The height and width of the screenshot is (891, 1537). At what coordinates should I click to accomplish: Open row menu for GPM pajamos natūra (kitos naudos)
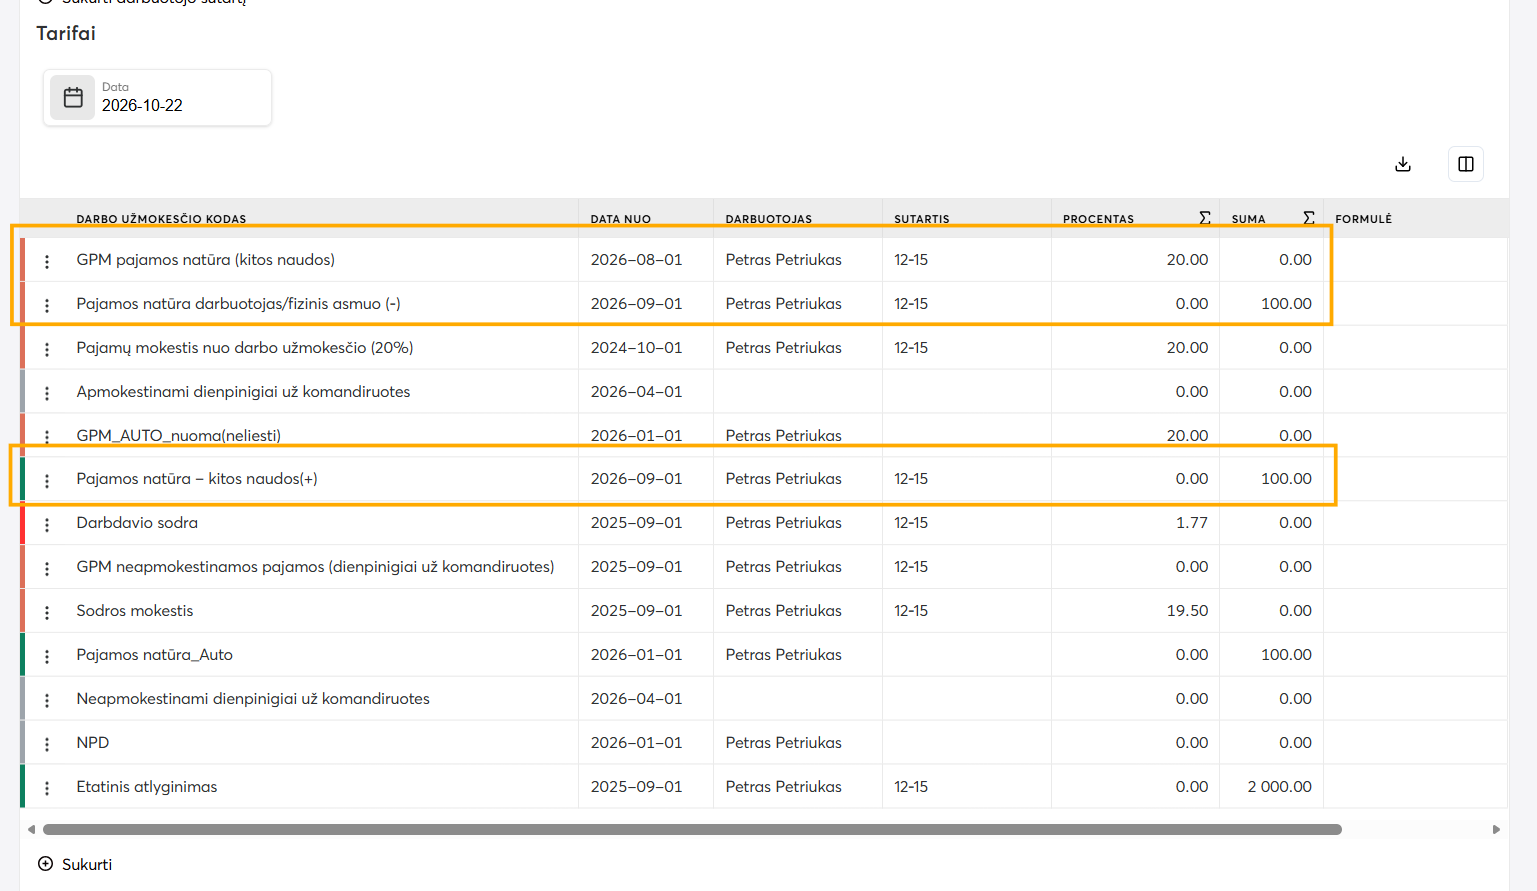click(47, 261)
